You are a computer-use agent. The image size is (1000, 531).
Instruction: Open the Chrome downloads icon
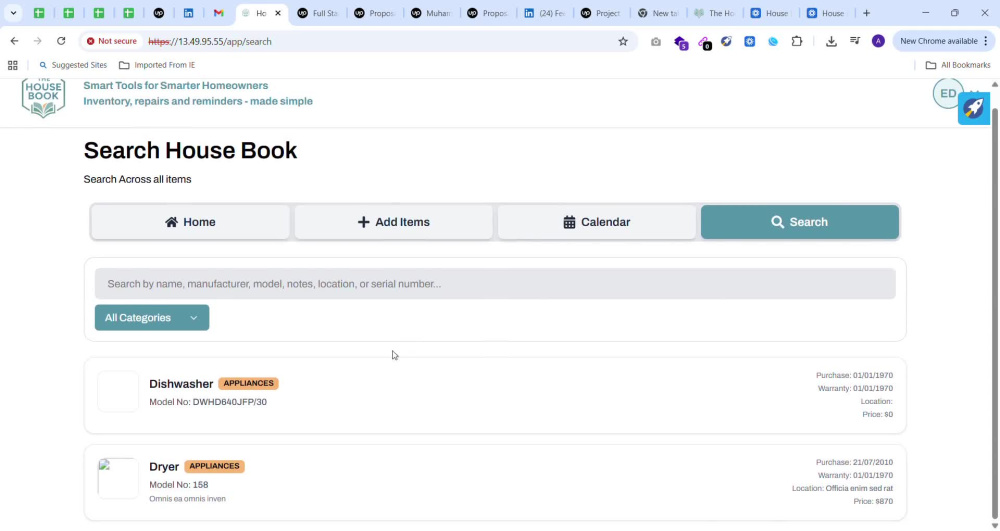831,41
